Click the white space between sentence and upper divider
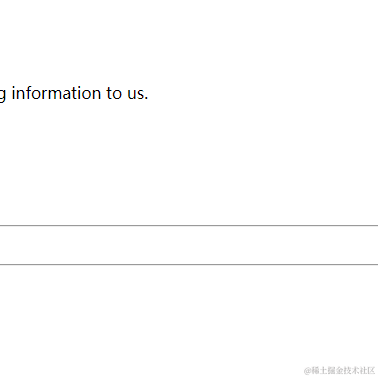The width and height of the screenshot is (378, 378). click(189, 163)
